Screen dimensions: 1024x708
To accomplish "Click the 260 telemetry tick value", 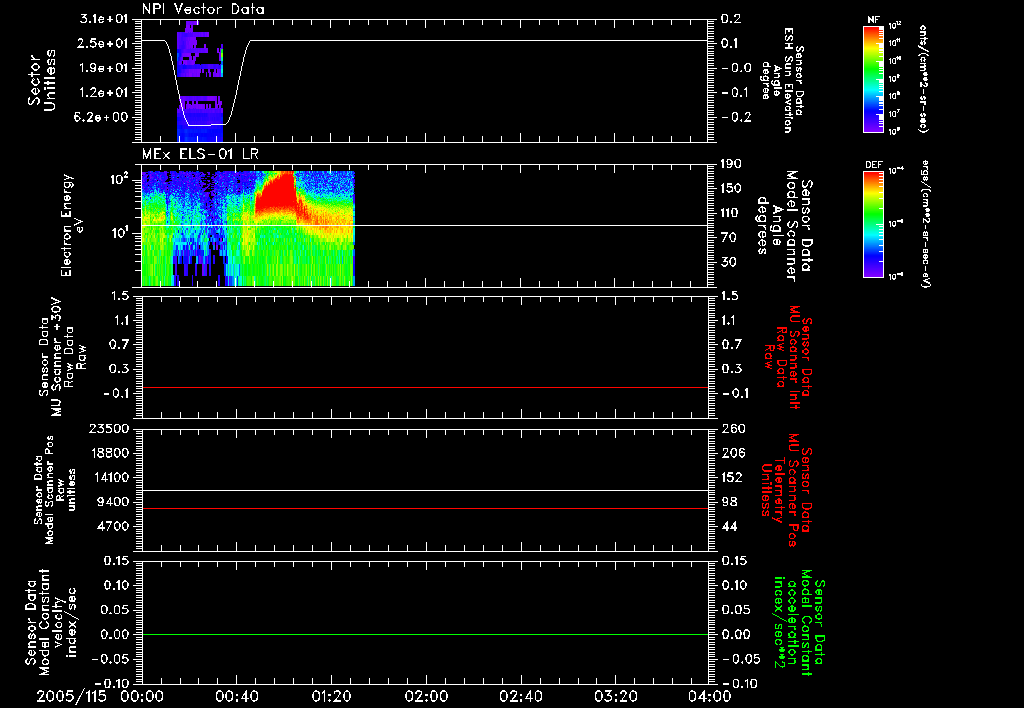I will (x=732, y=429).
